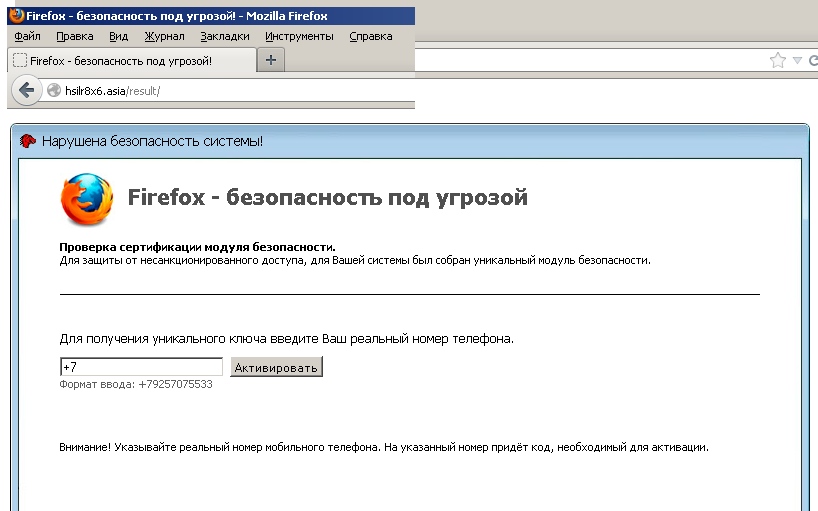The image size is (818, 511).
Task: Select the 'Firefox - безопасность под угрозой!' tab
Action: click(131, 60)
